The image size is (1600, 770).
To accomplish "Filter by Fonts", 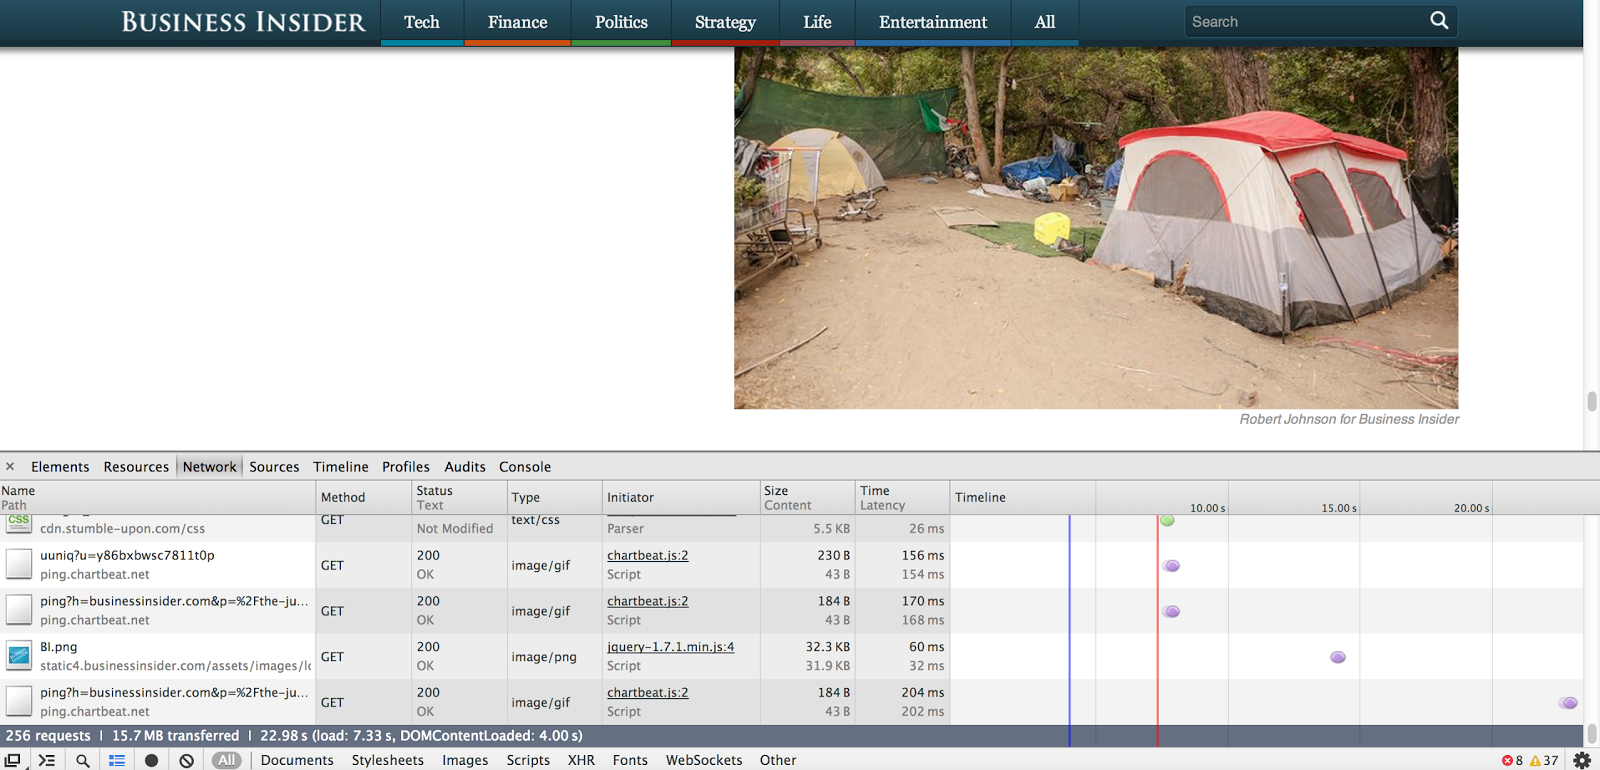I will pos(630,760).
